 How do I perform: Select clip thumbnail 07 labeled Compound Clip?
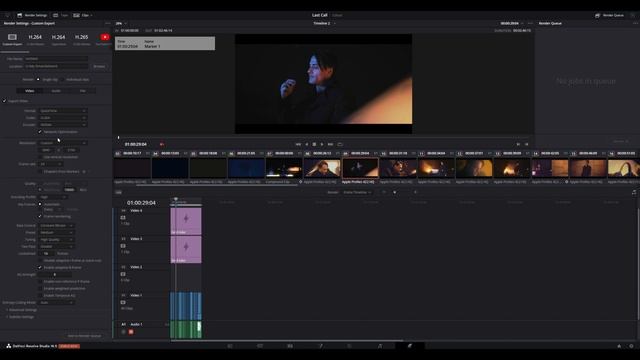click(284, 168)
